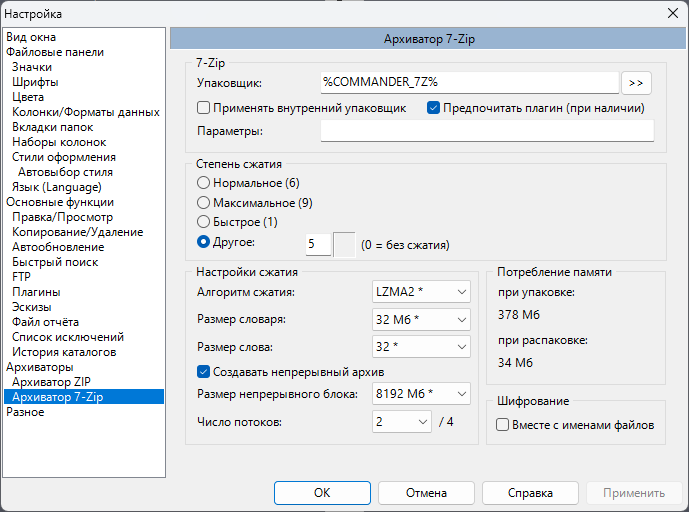Expand 'Размер непрерывного блока' 8192 Мб dropdown
Viewport: 689px width, 512px height.
coord(421,393)
